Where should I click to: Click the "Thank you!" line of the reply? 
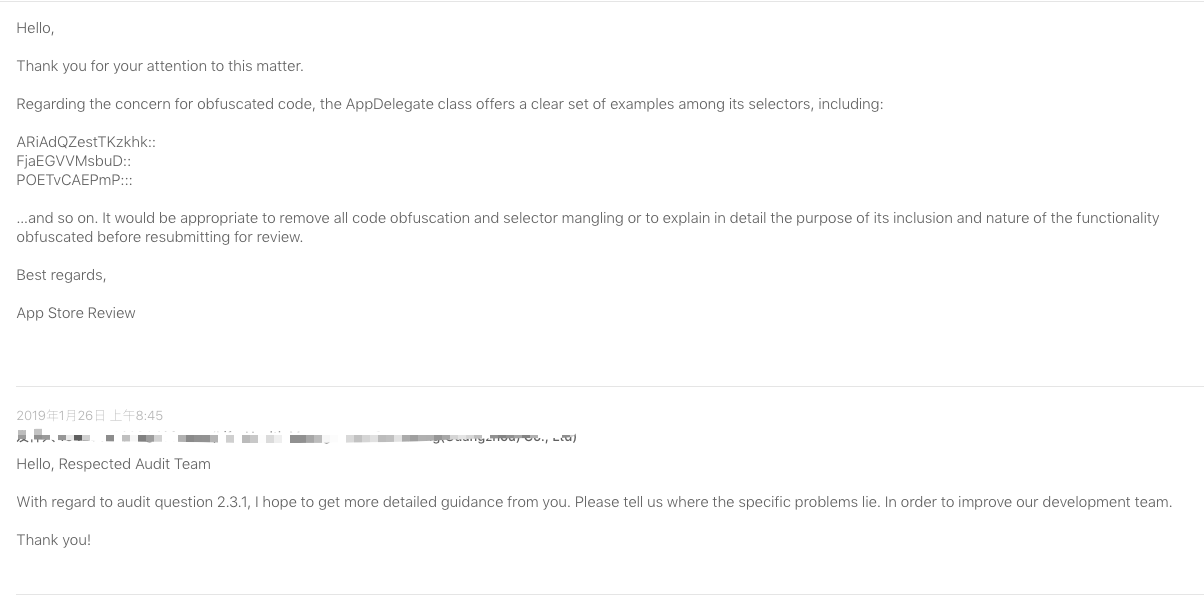54,540
